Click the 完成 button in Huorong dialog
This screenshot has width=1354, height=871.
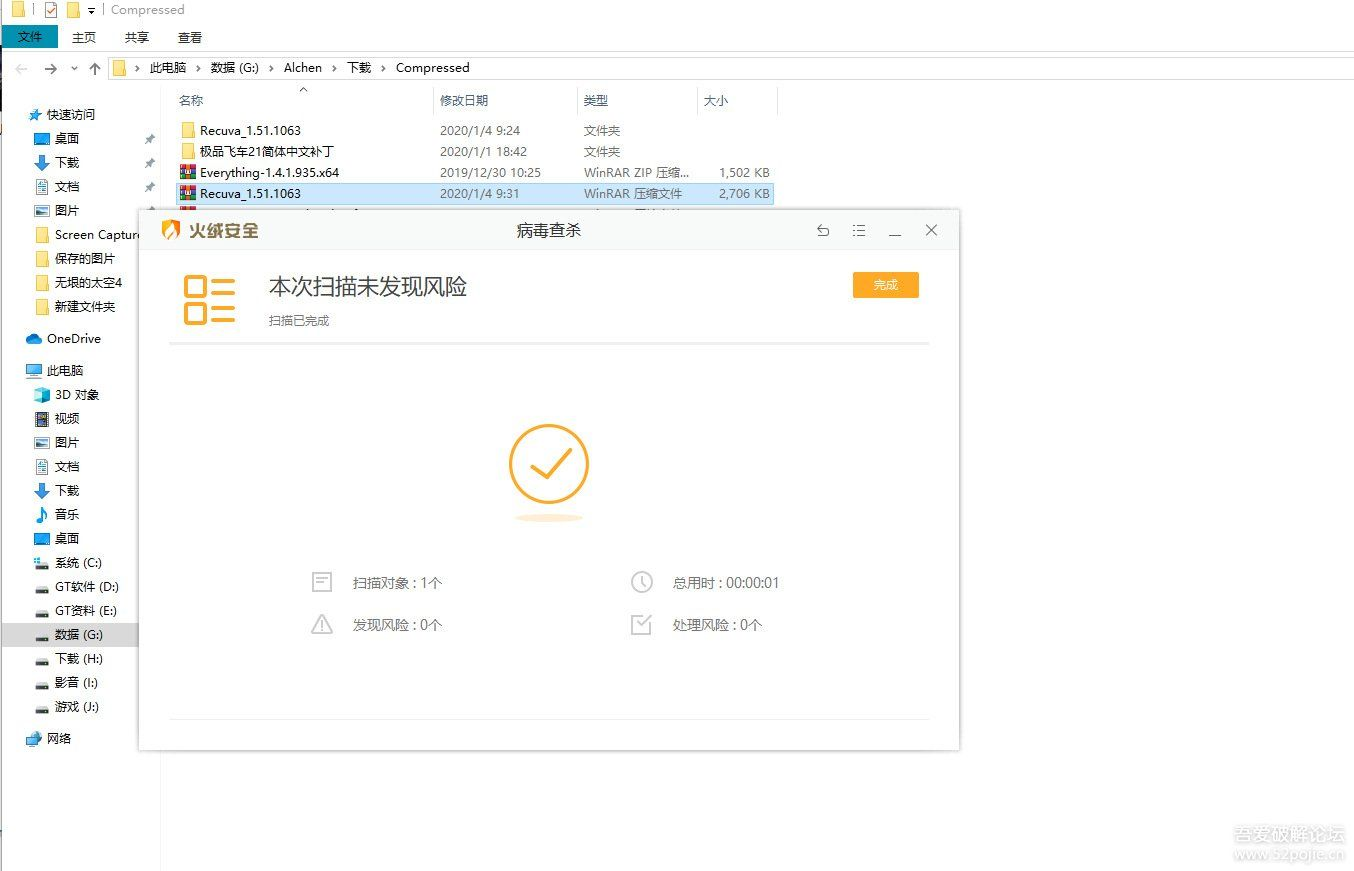(x=886, y=285)
